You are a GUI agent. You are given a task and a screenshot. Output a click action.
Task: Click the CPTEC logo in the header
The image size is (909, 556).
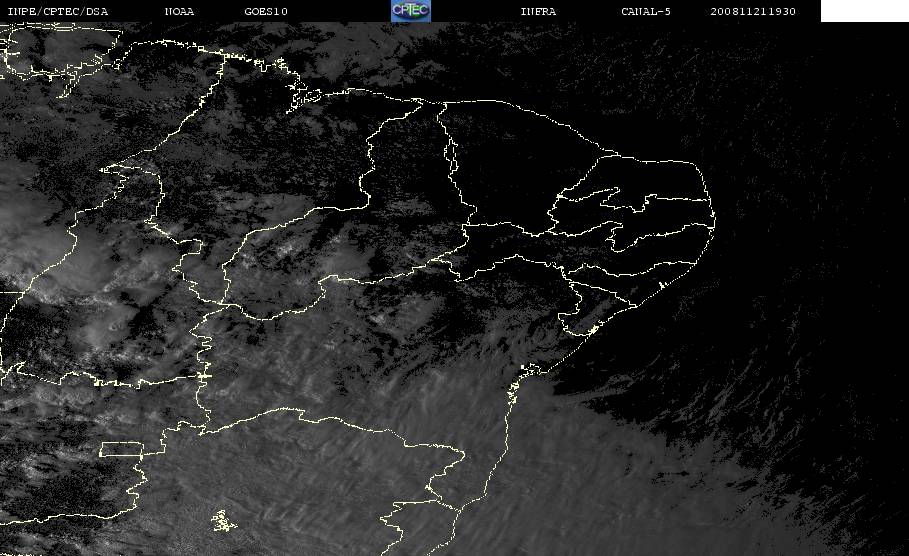410,11
